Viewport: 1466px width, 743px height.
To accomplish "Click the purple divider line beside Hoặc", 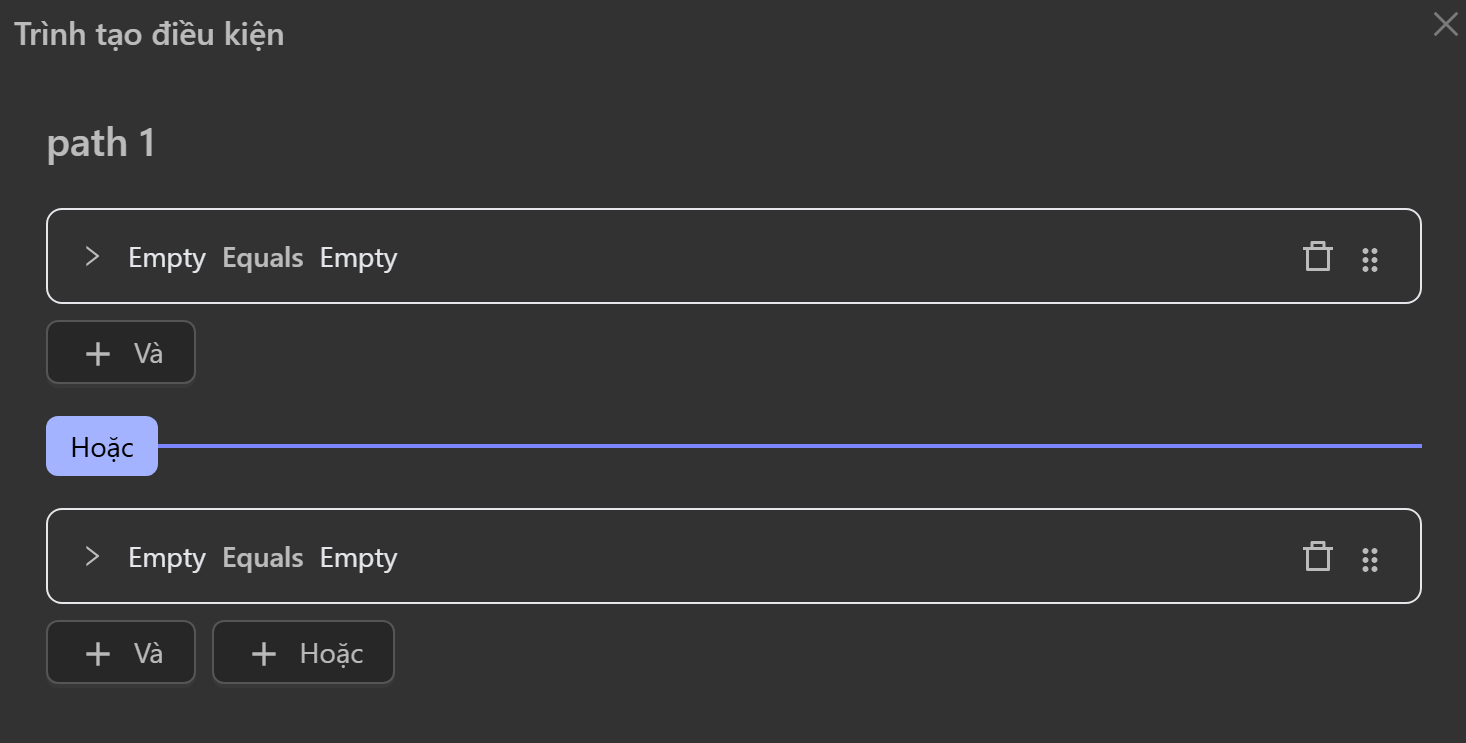I will (x=790, y=446).
